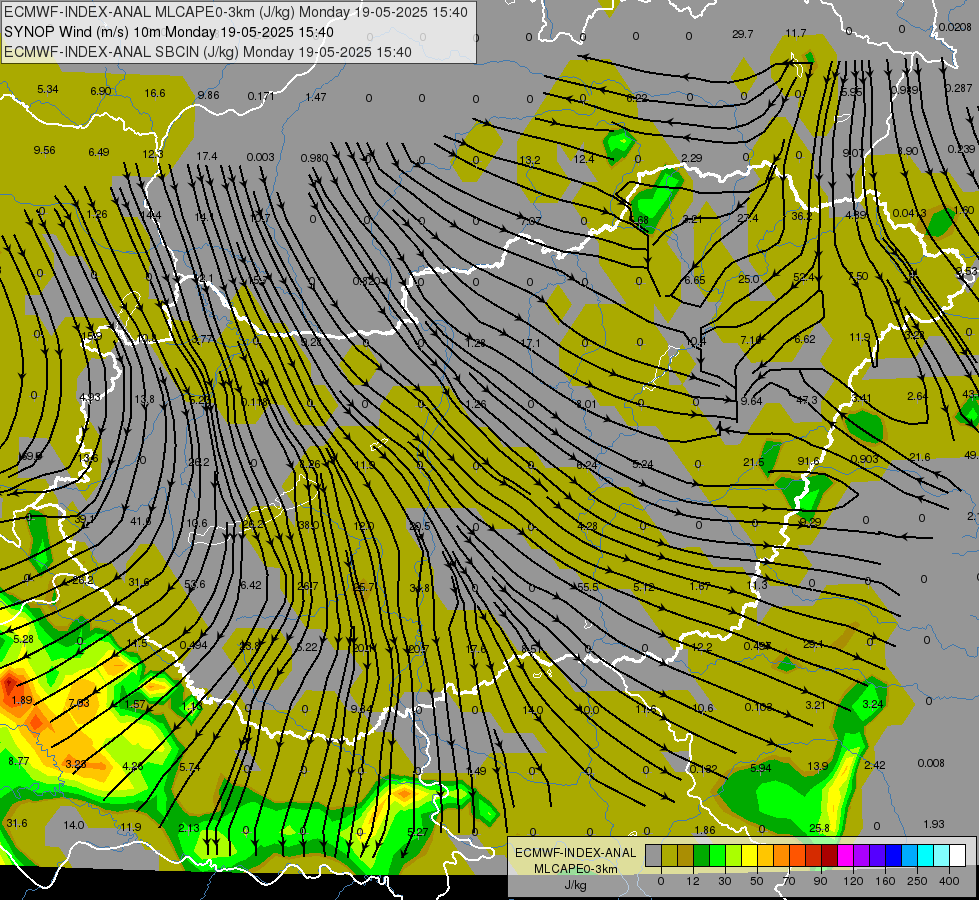The image size is (979, 900).
Task: Click the map value 0.287
Action: click(958, 88)
